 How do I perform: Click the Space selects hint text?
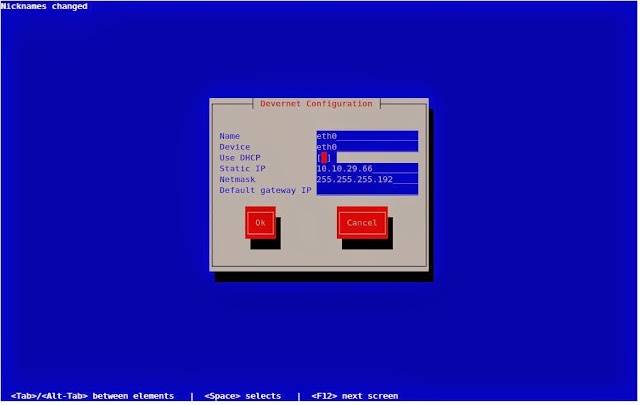[243, 396]
